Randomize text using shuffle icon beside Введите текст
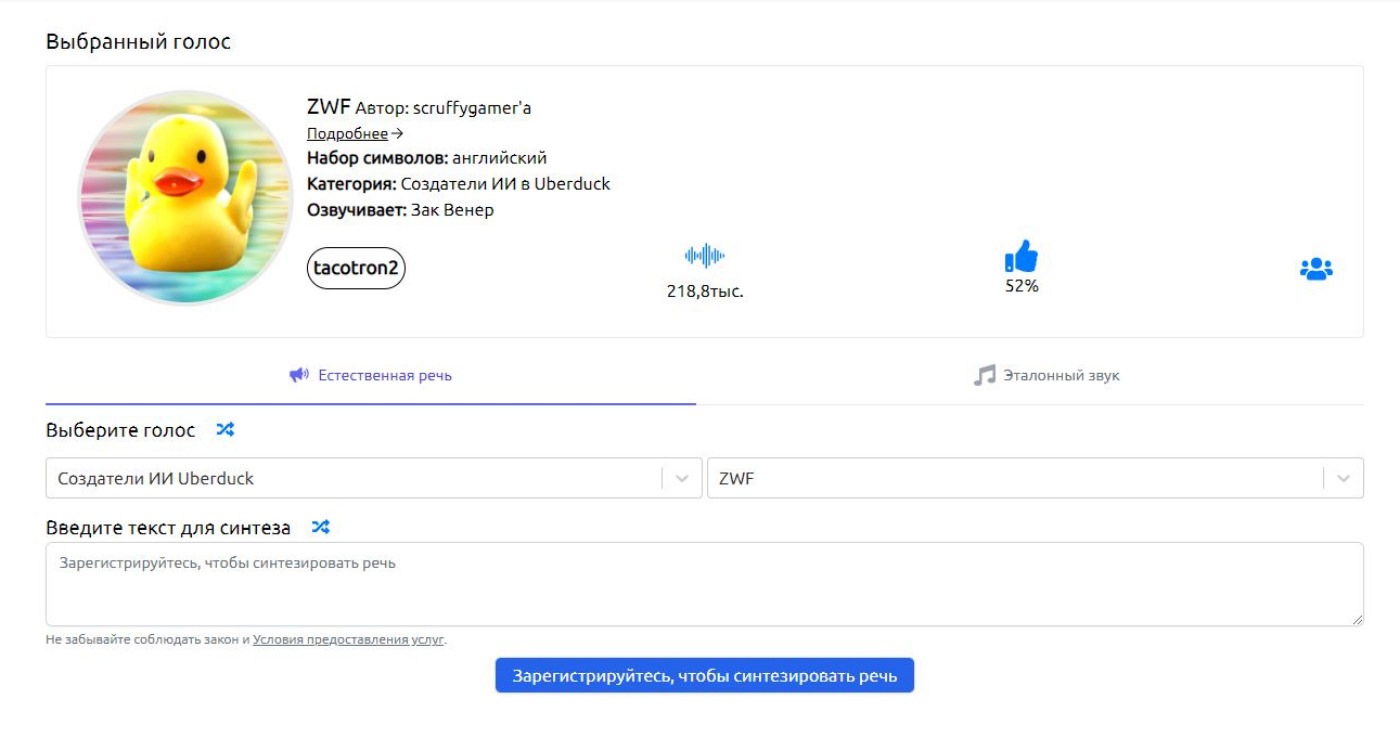Screen dimensions: 1400x738 point(320,527)
